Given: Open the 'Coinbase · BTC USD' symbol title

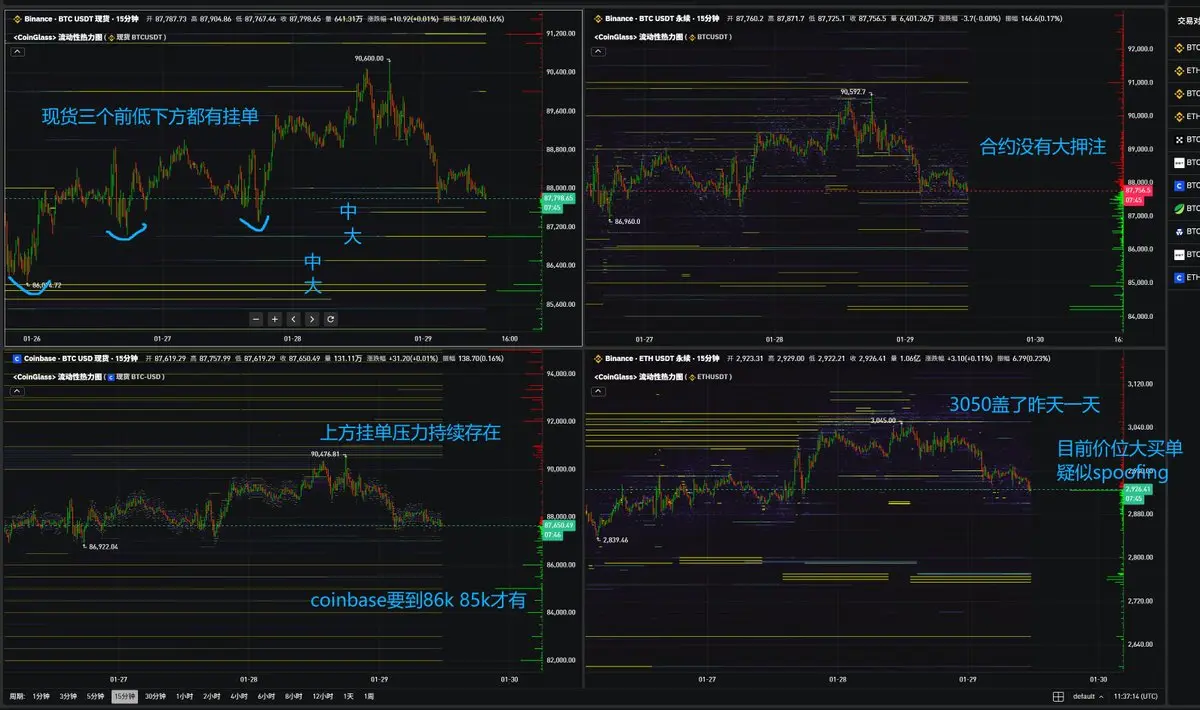Looking at the screenshot, I should point(61,357).
